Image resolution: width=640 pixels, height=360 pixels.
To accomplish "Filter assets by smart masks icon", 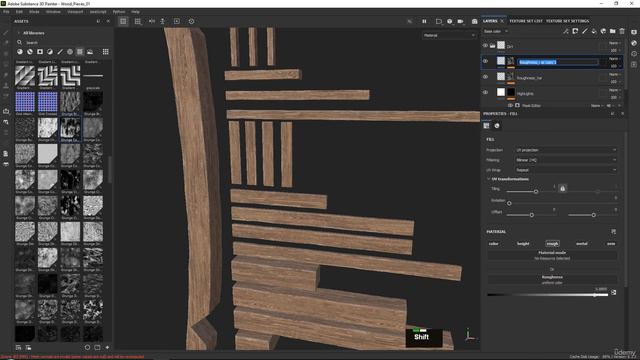I will point(40,52).
